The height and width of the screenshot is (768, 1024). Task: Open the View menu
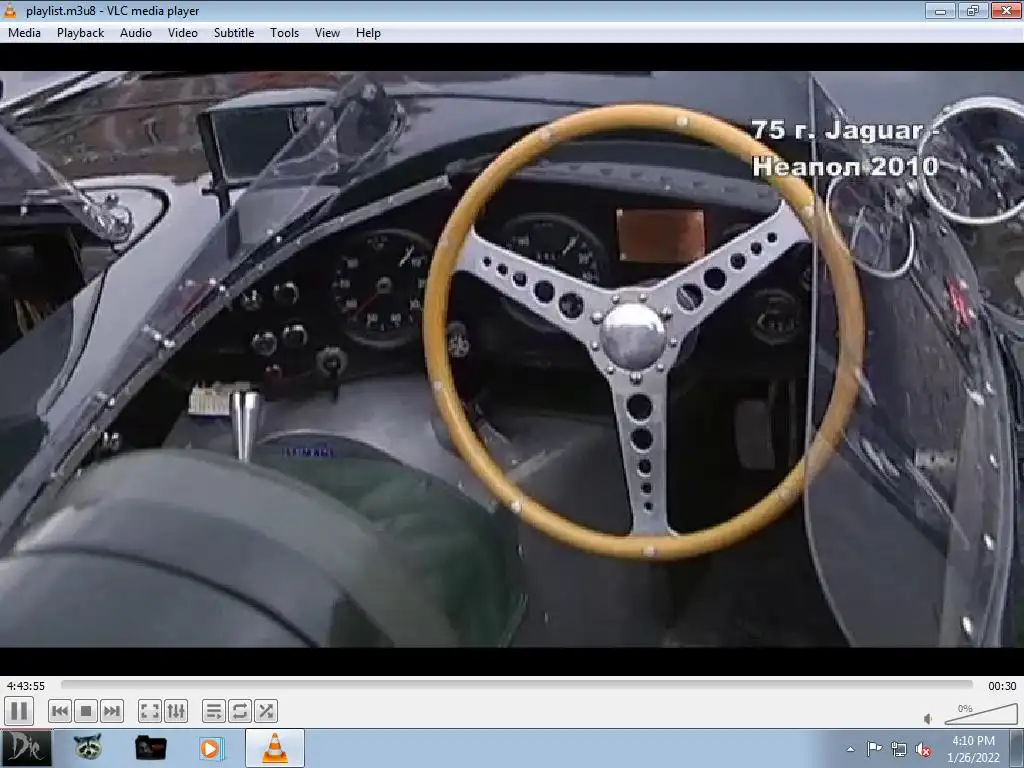(327, 33)
